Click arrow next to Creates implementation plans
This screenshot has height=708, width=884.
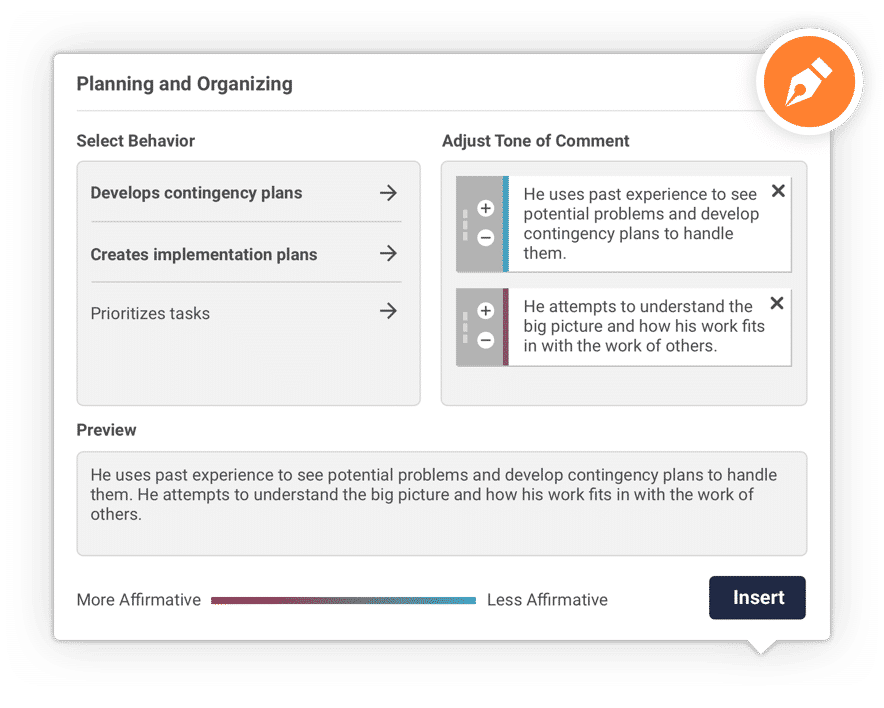click(388, 253)
